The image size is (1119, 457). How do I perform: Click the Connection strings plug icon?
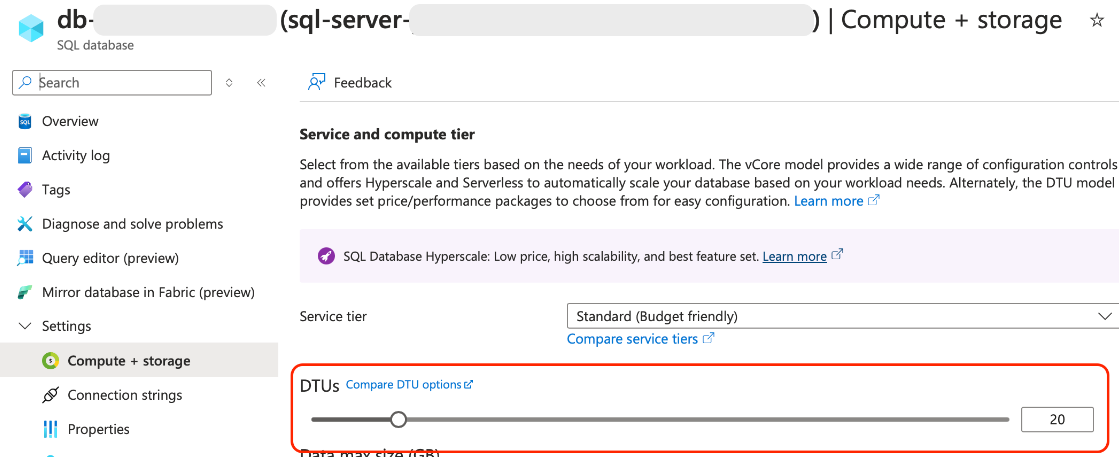tap(50, 395)
